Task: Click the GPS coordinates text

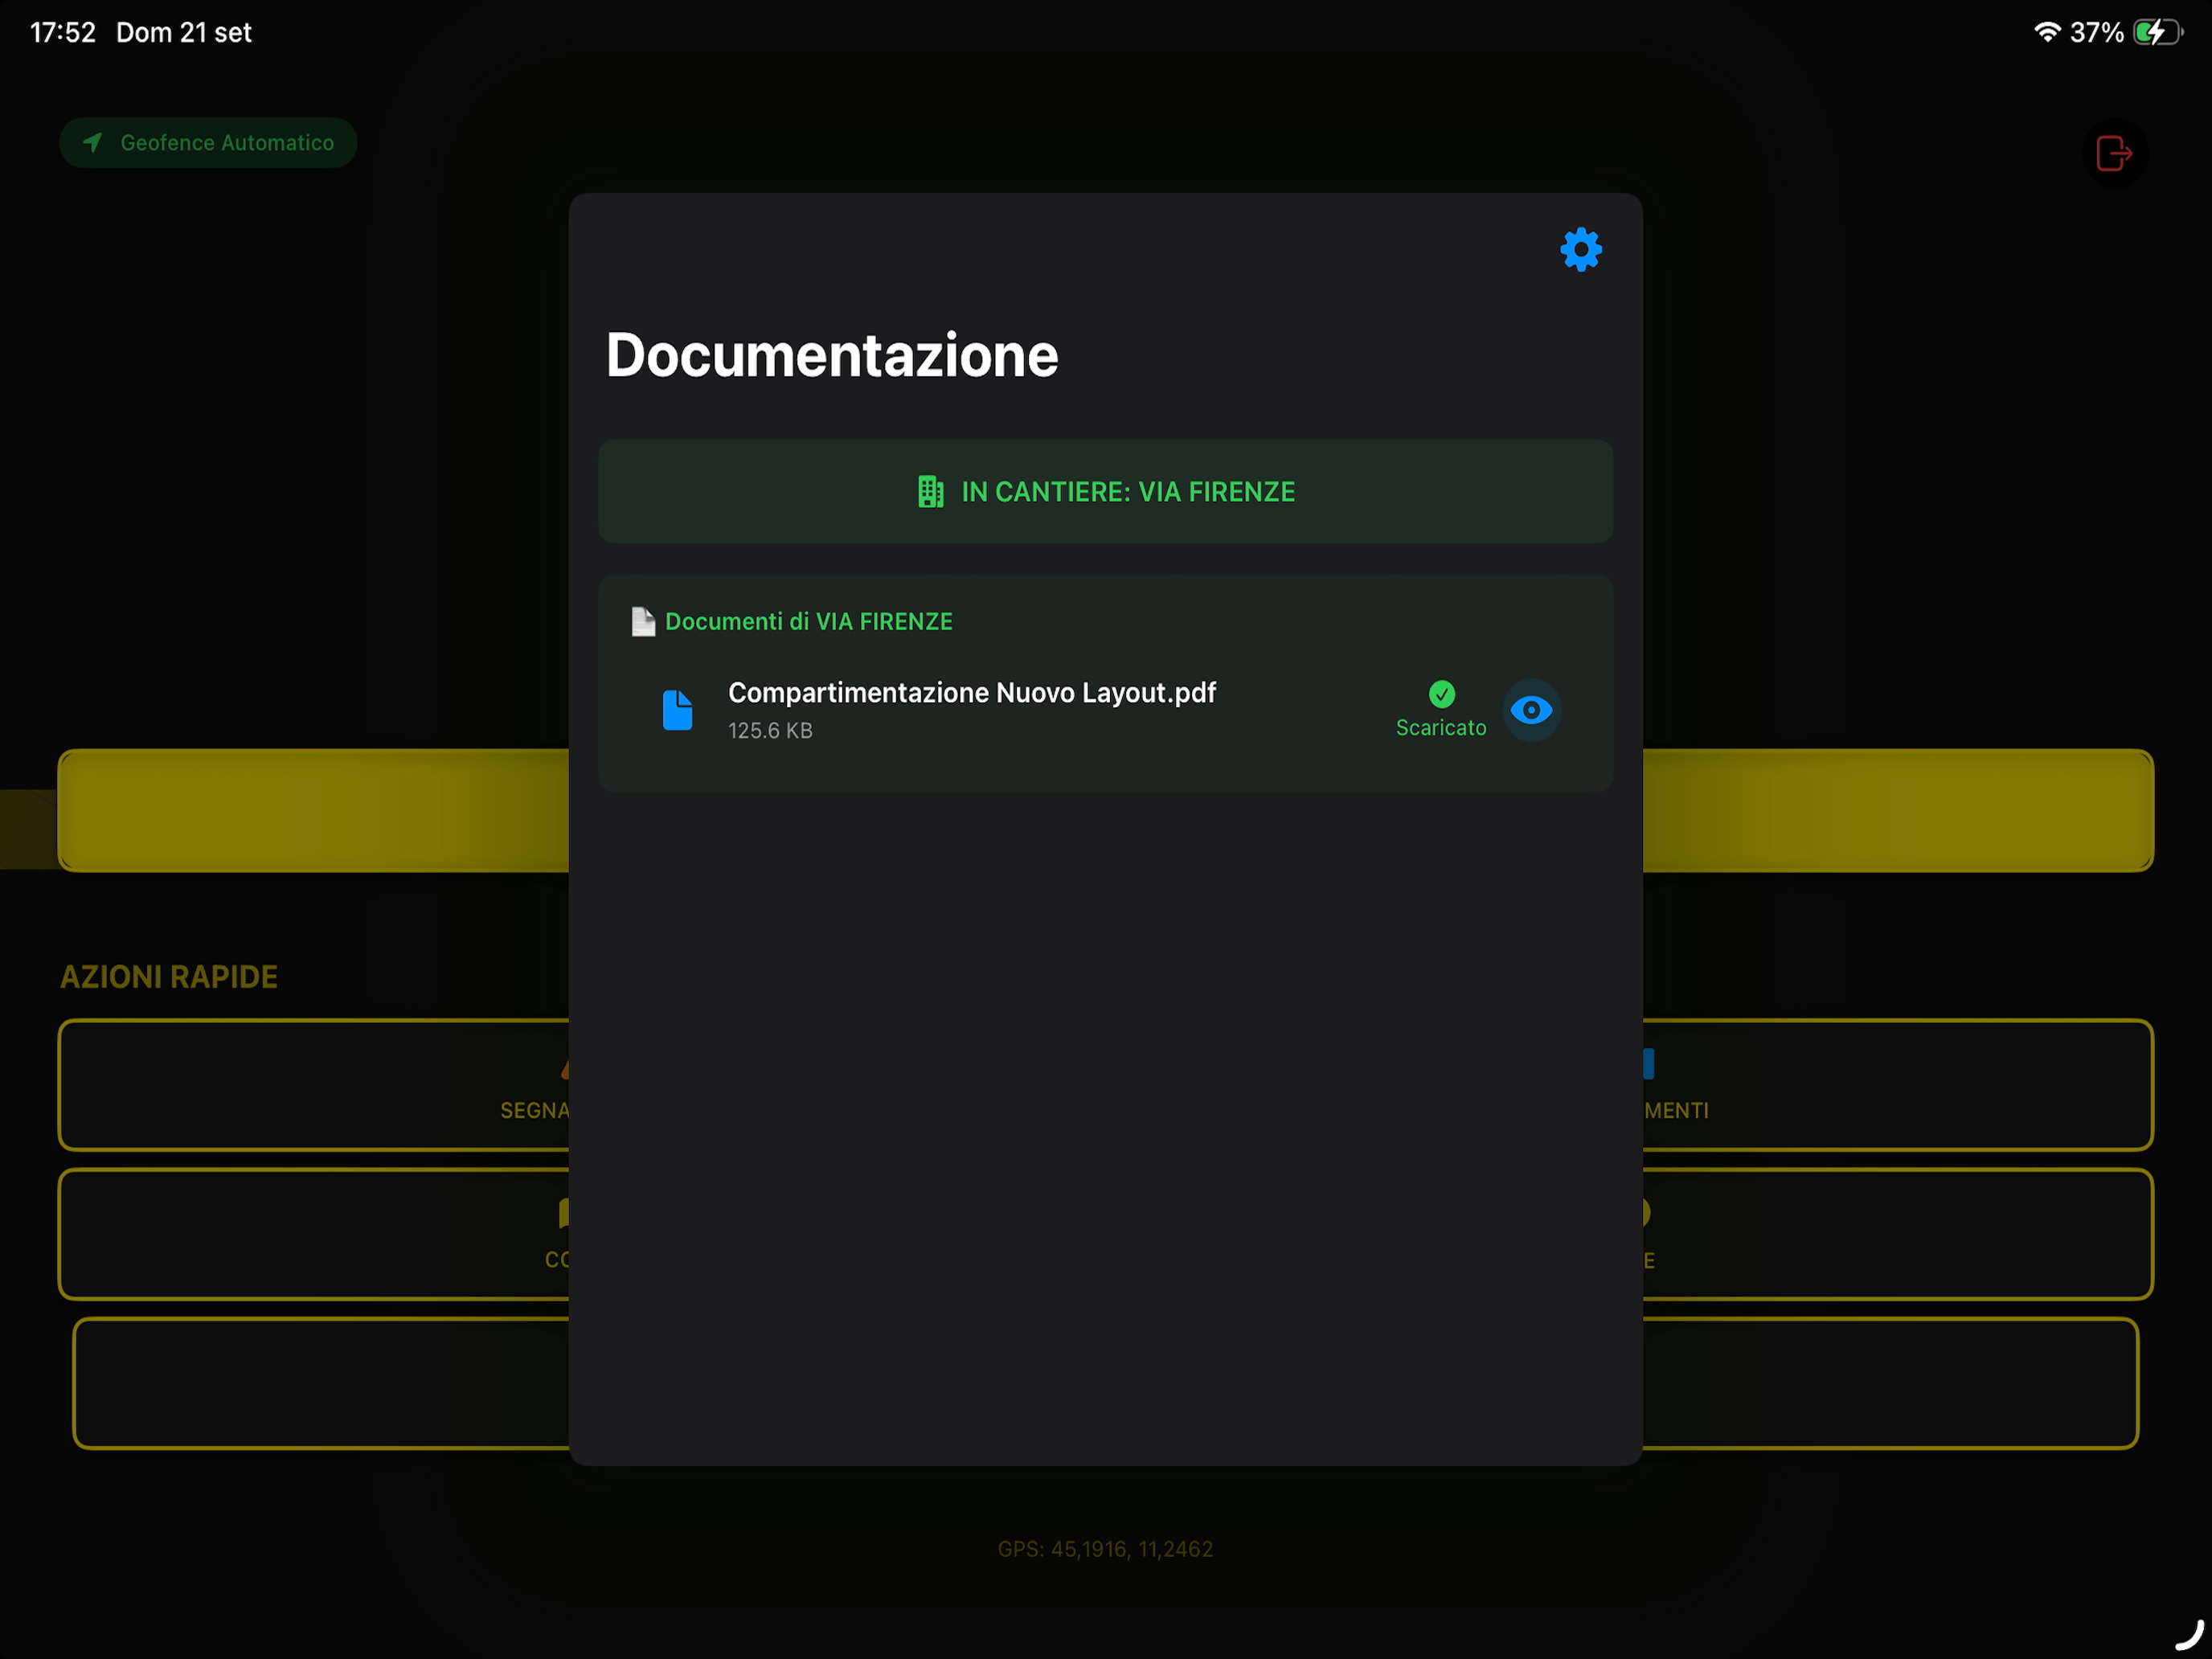Action: (x=1105, y=1549)
